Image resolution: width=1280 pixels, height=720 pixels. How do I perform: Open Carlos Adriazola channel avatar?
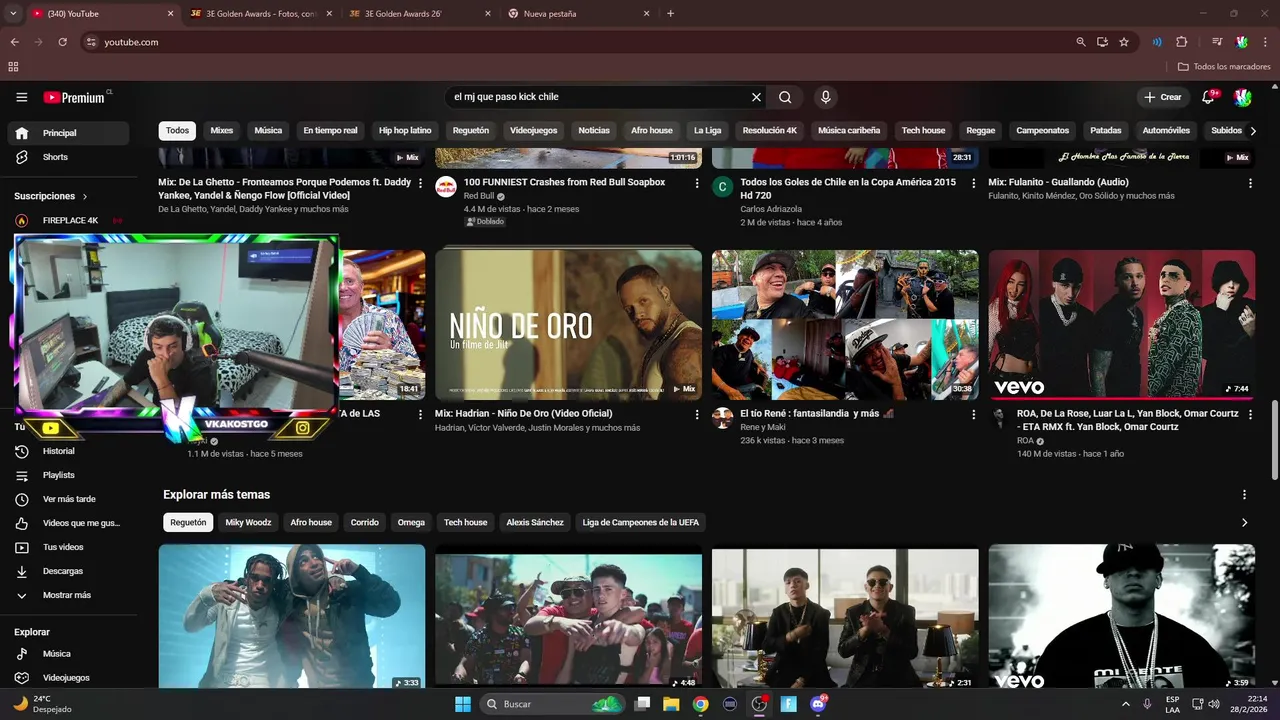(723, 187)
